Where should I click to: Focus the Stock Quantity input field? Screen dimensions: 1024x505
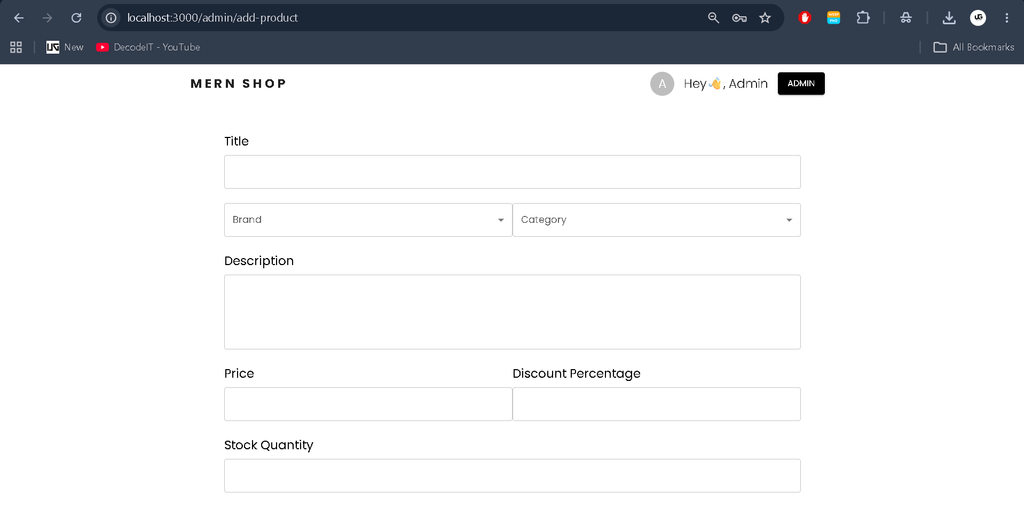click(x=512, y=476)
